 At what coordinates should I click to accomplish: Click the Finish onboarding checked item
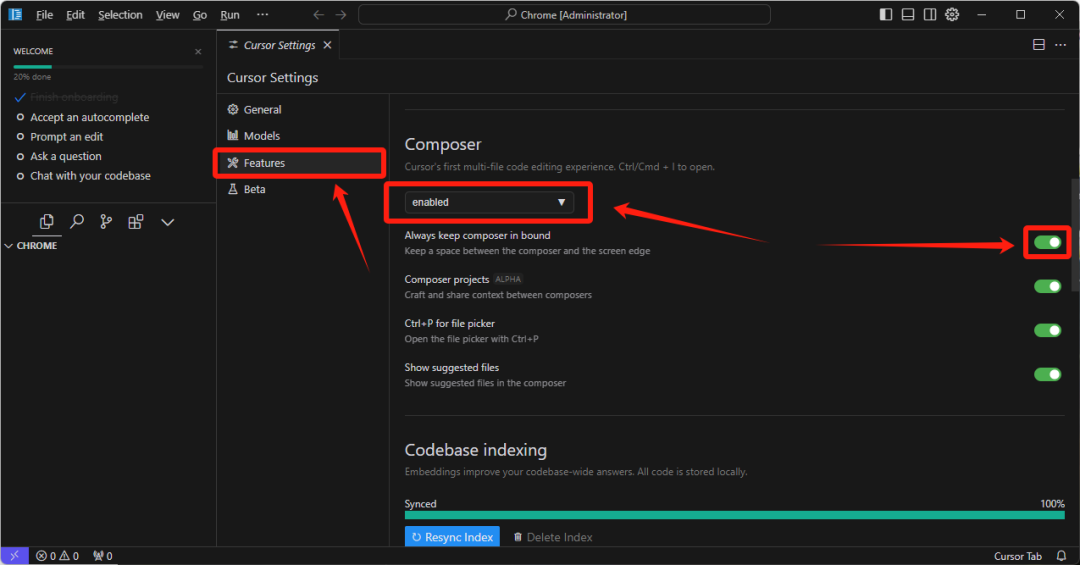pos(74,97)
